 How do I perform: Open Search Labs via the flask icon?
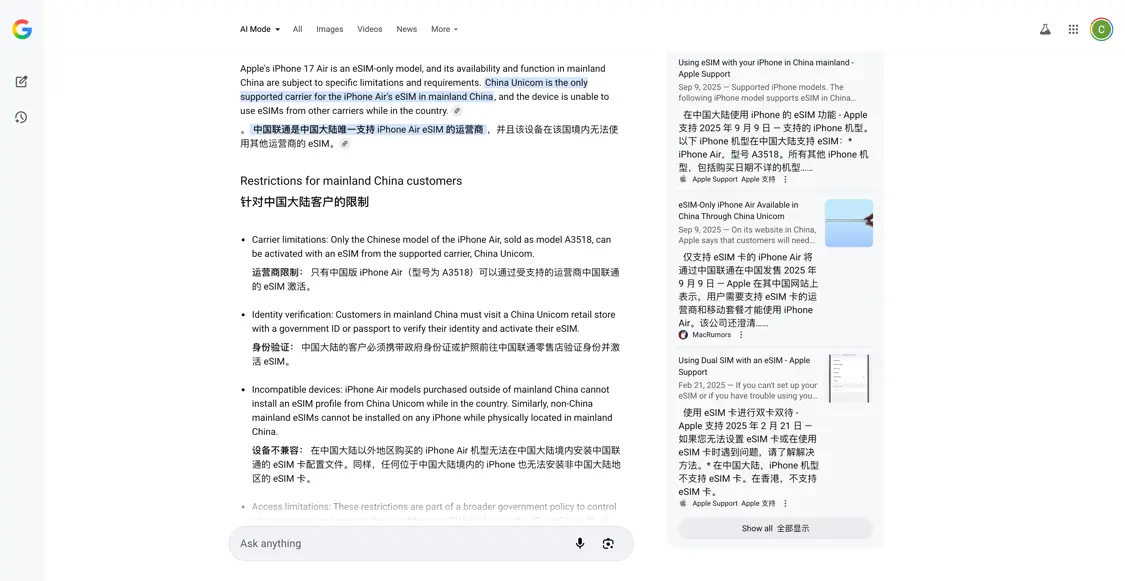(x=1045, y=29)
